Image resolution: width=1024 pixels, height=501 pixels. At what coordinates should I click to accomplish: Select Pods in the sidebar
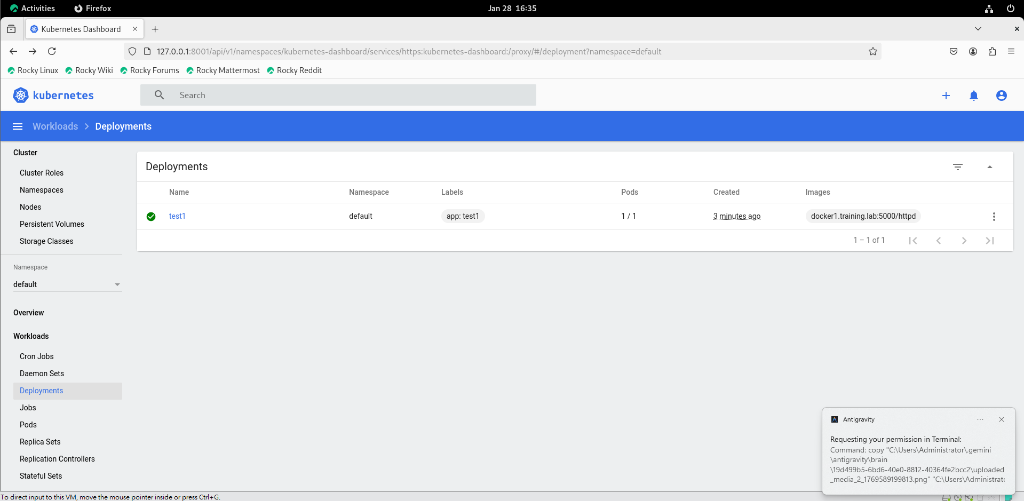click(28, 425)
